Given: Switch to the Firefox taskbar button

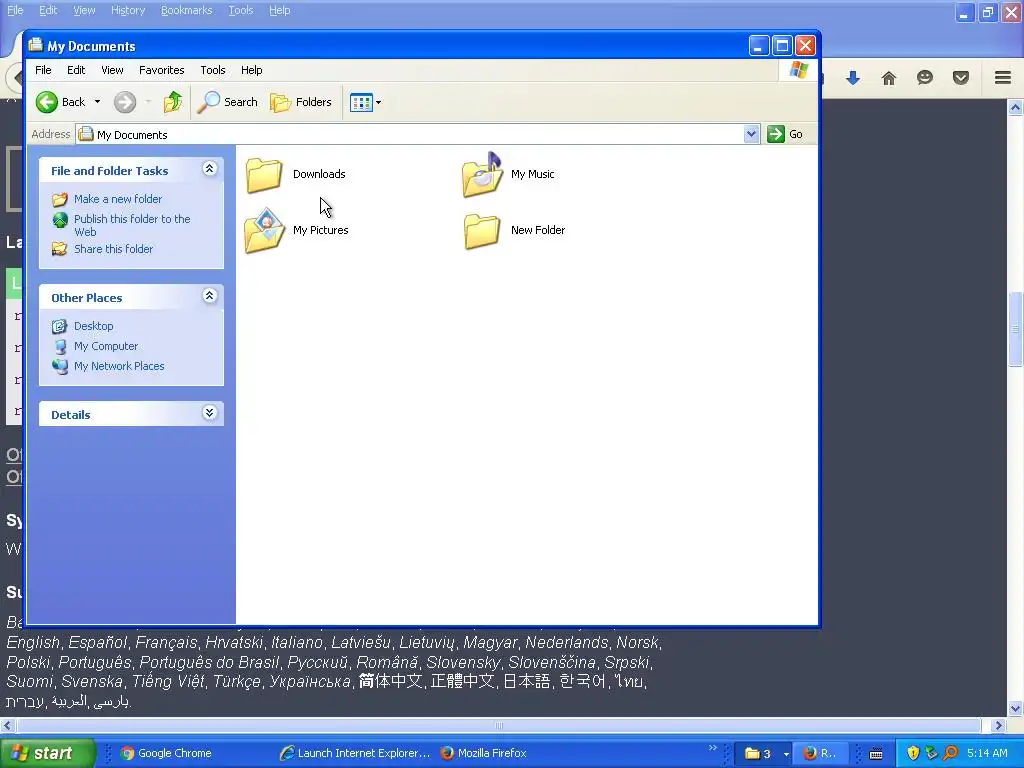Looking at the screenshot, I should [821, 754].
